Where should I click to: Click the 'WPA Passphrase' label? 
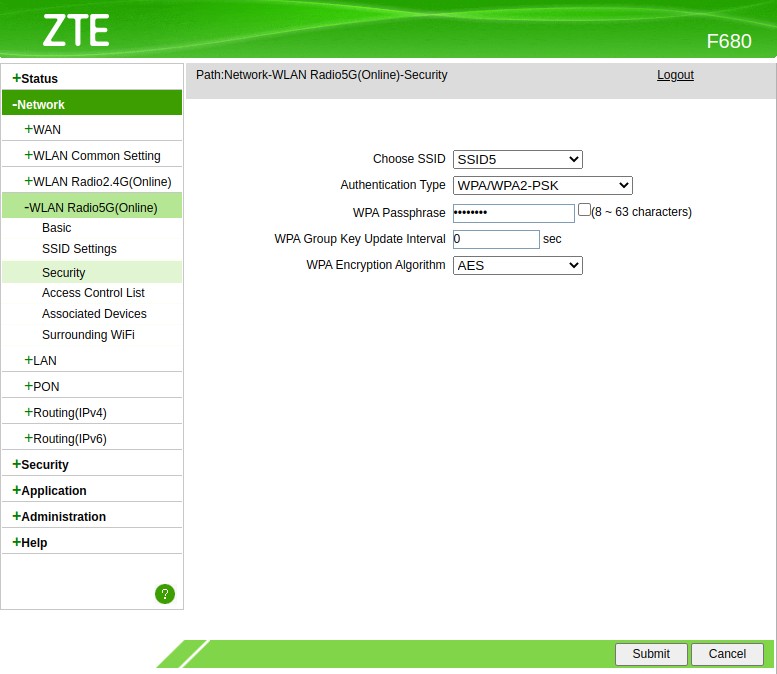[399, 213]
